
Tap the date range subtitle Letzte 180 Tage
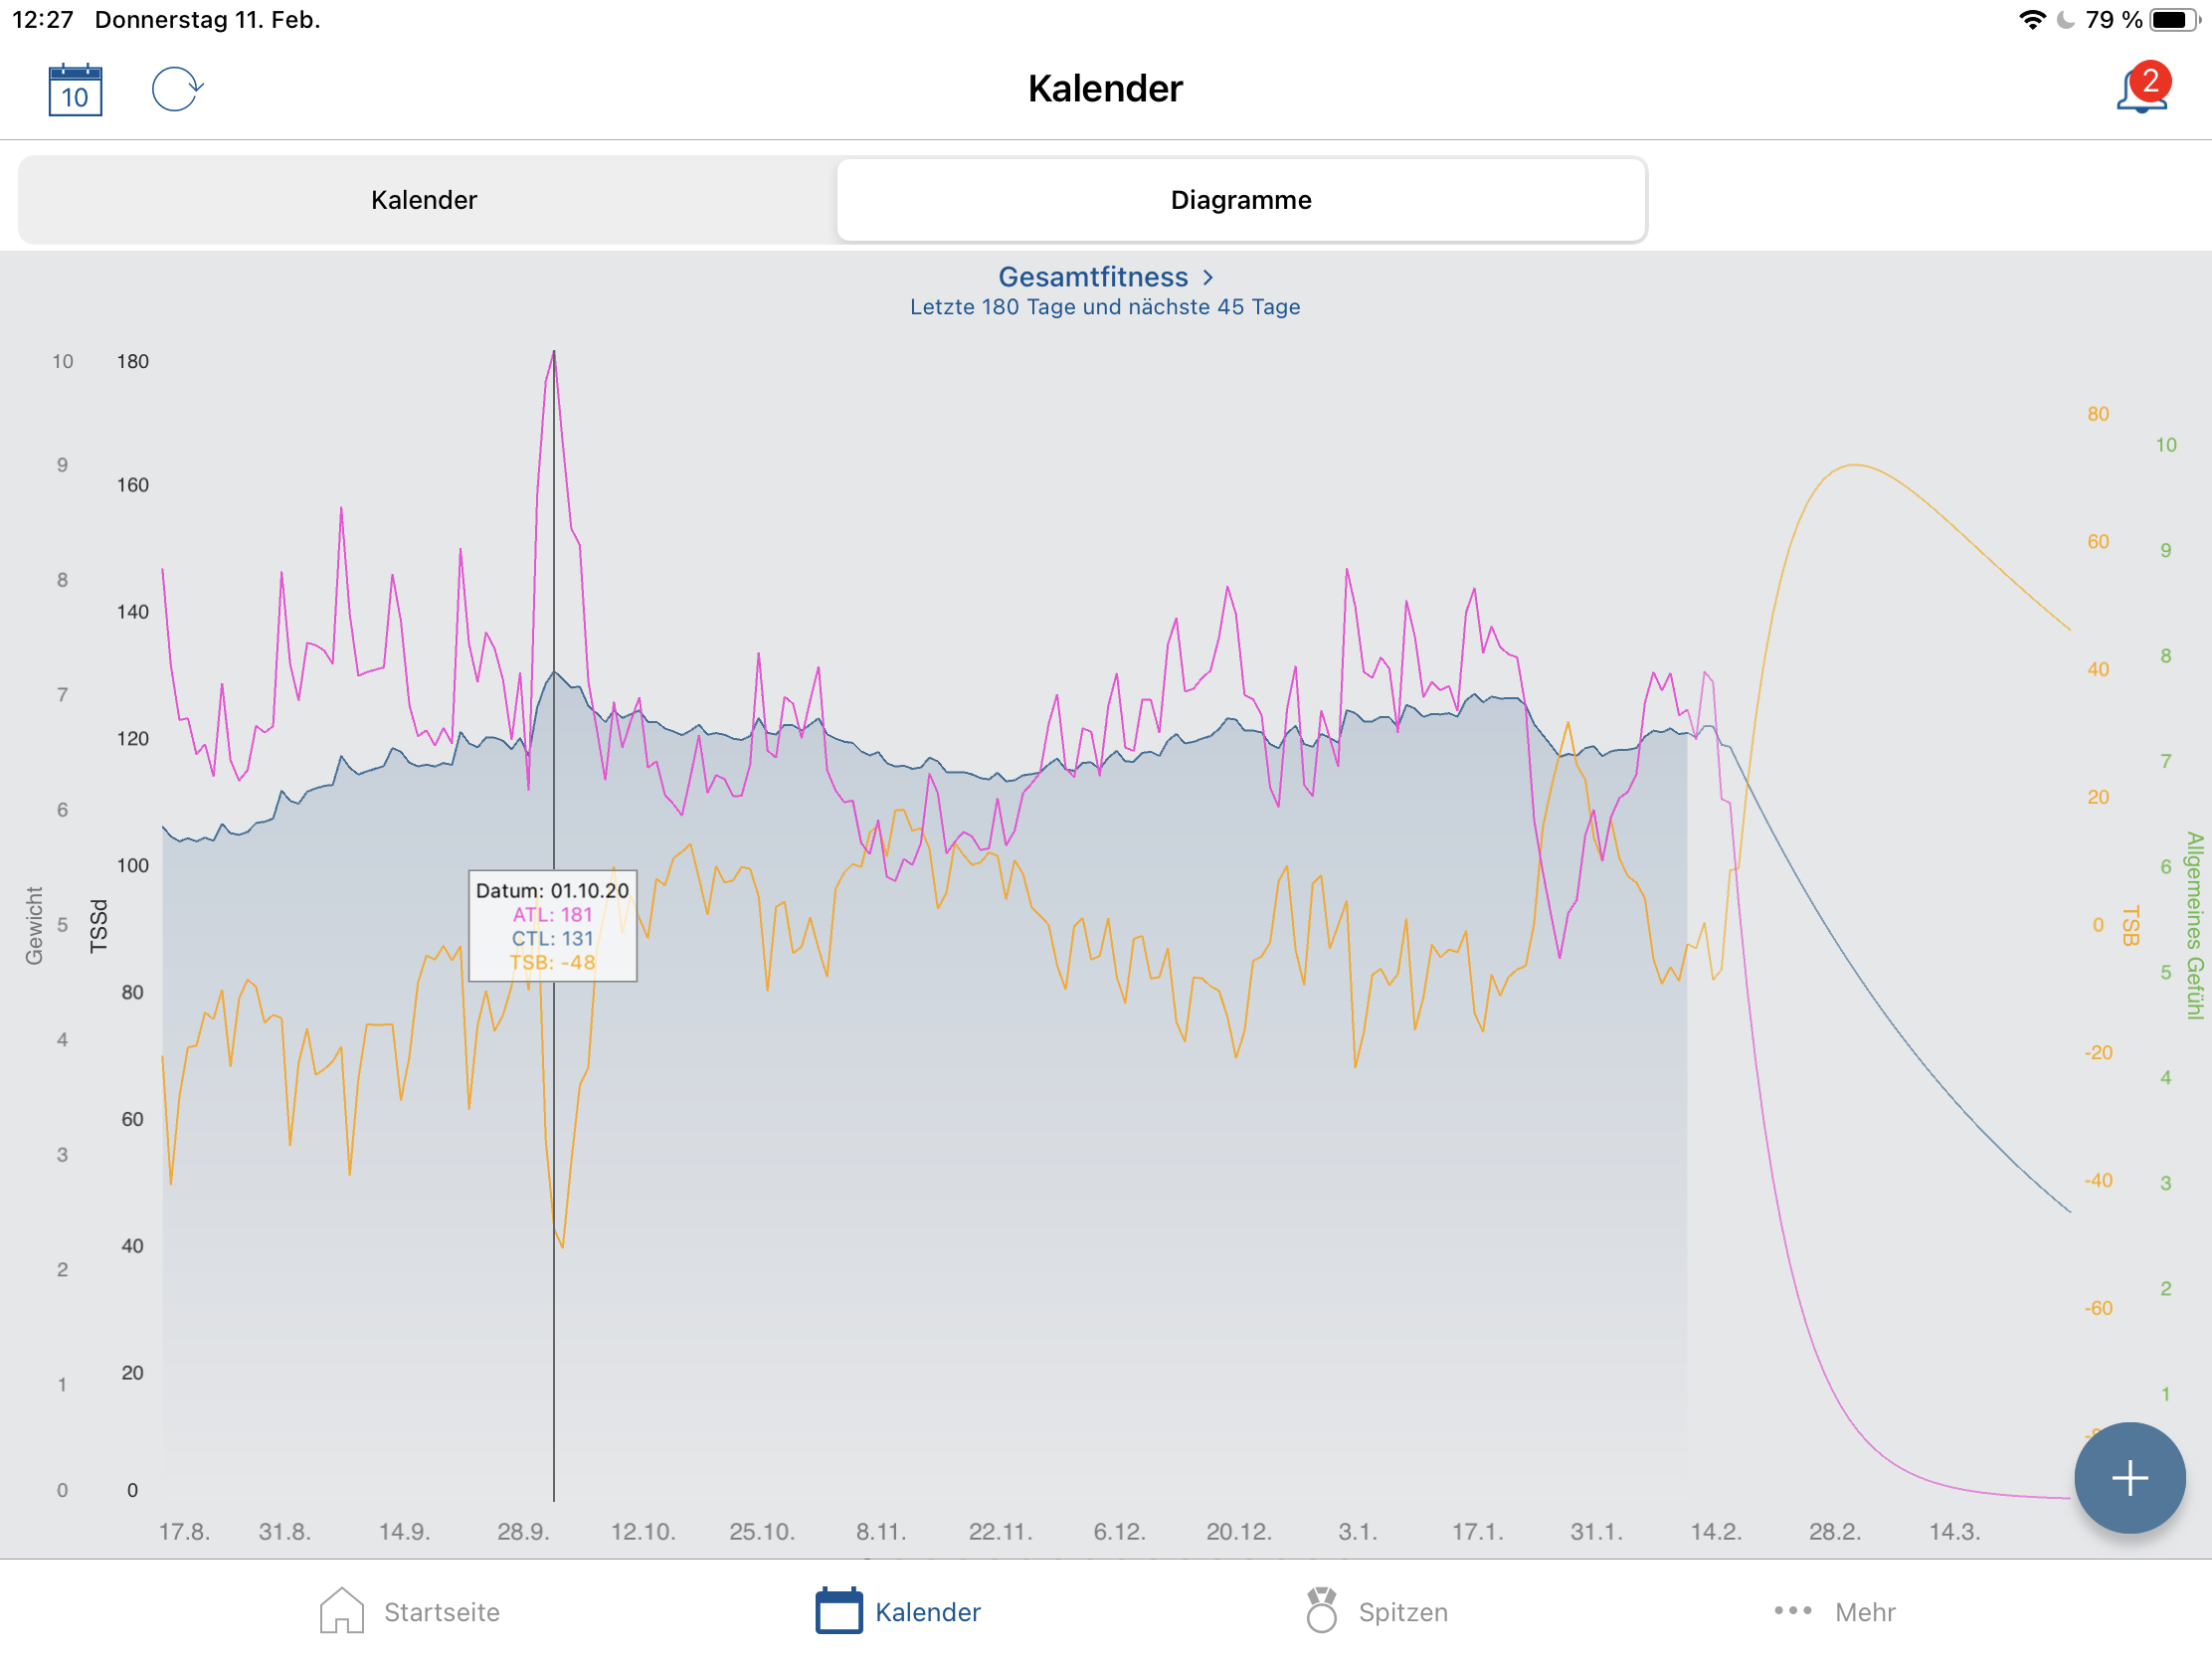pyautogui.click(x=1104, y=307)
